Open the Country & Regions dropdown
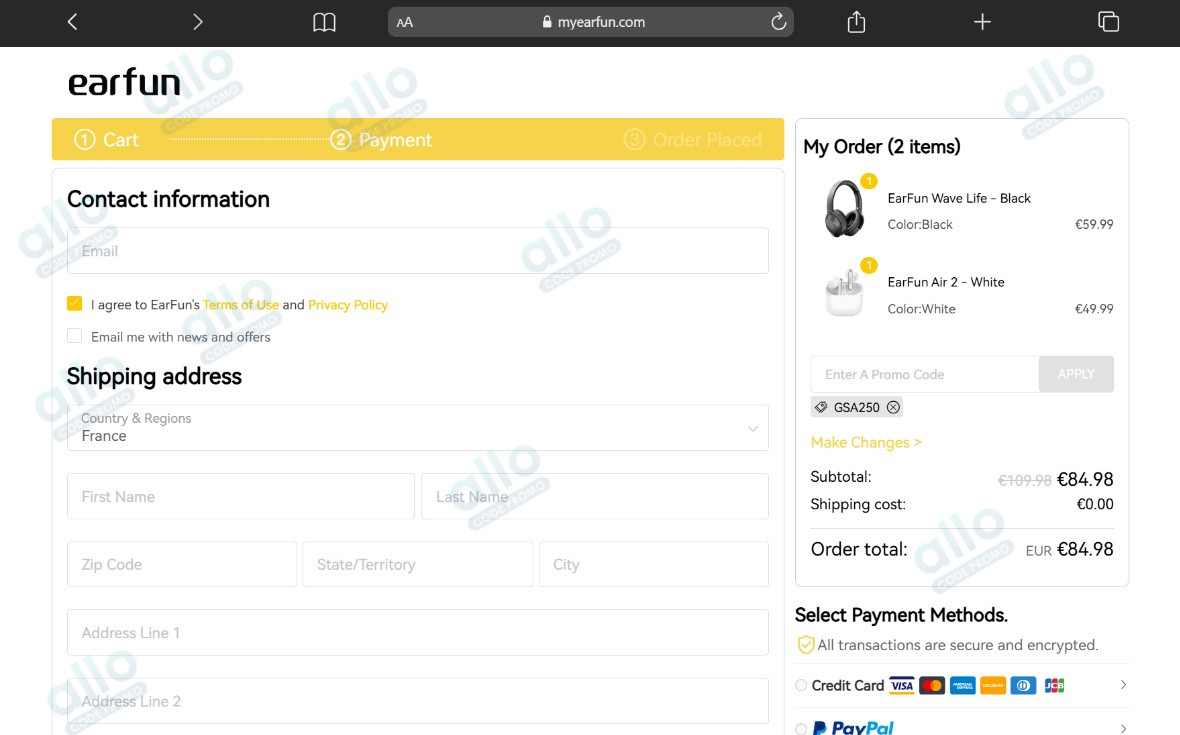1180x735 pixels. tap(417, 428)
